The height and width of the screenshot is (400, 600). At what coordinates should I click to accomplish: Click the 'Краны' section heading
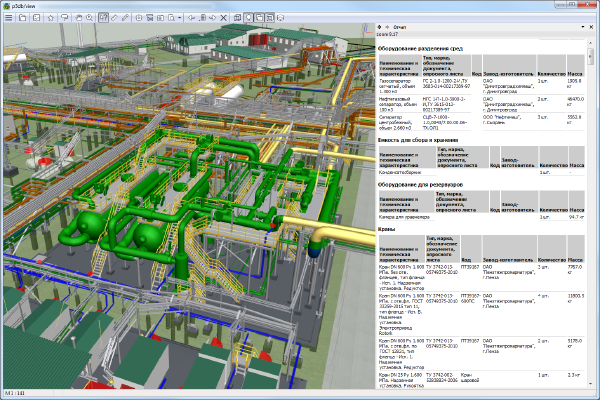click(388, 228)
